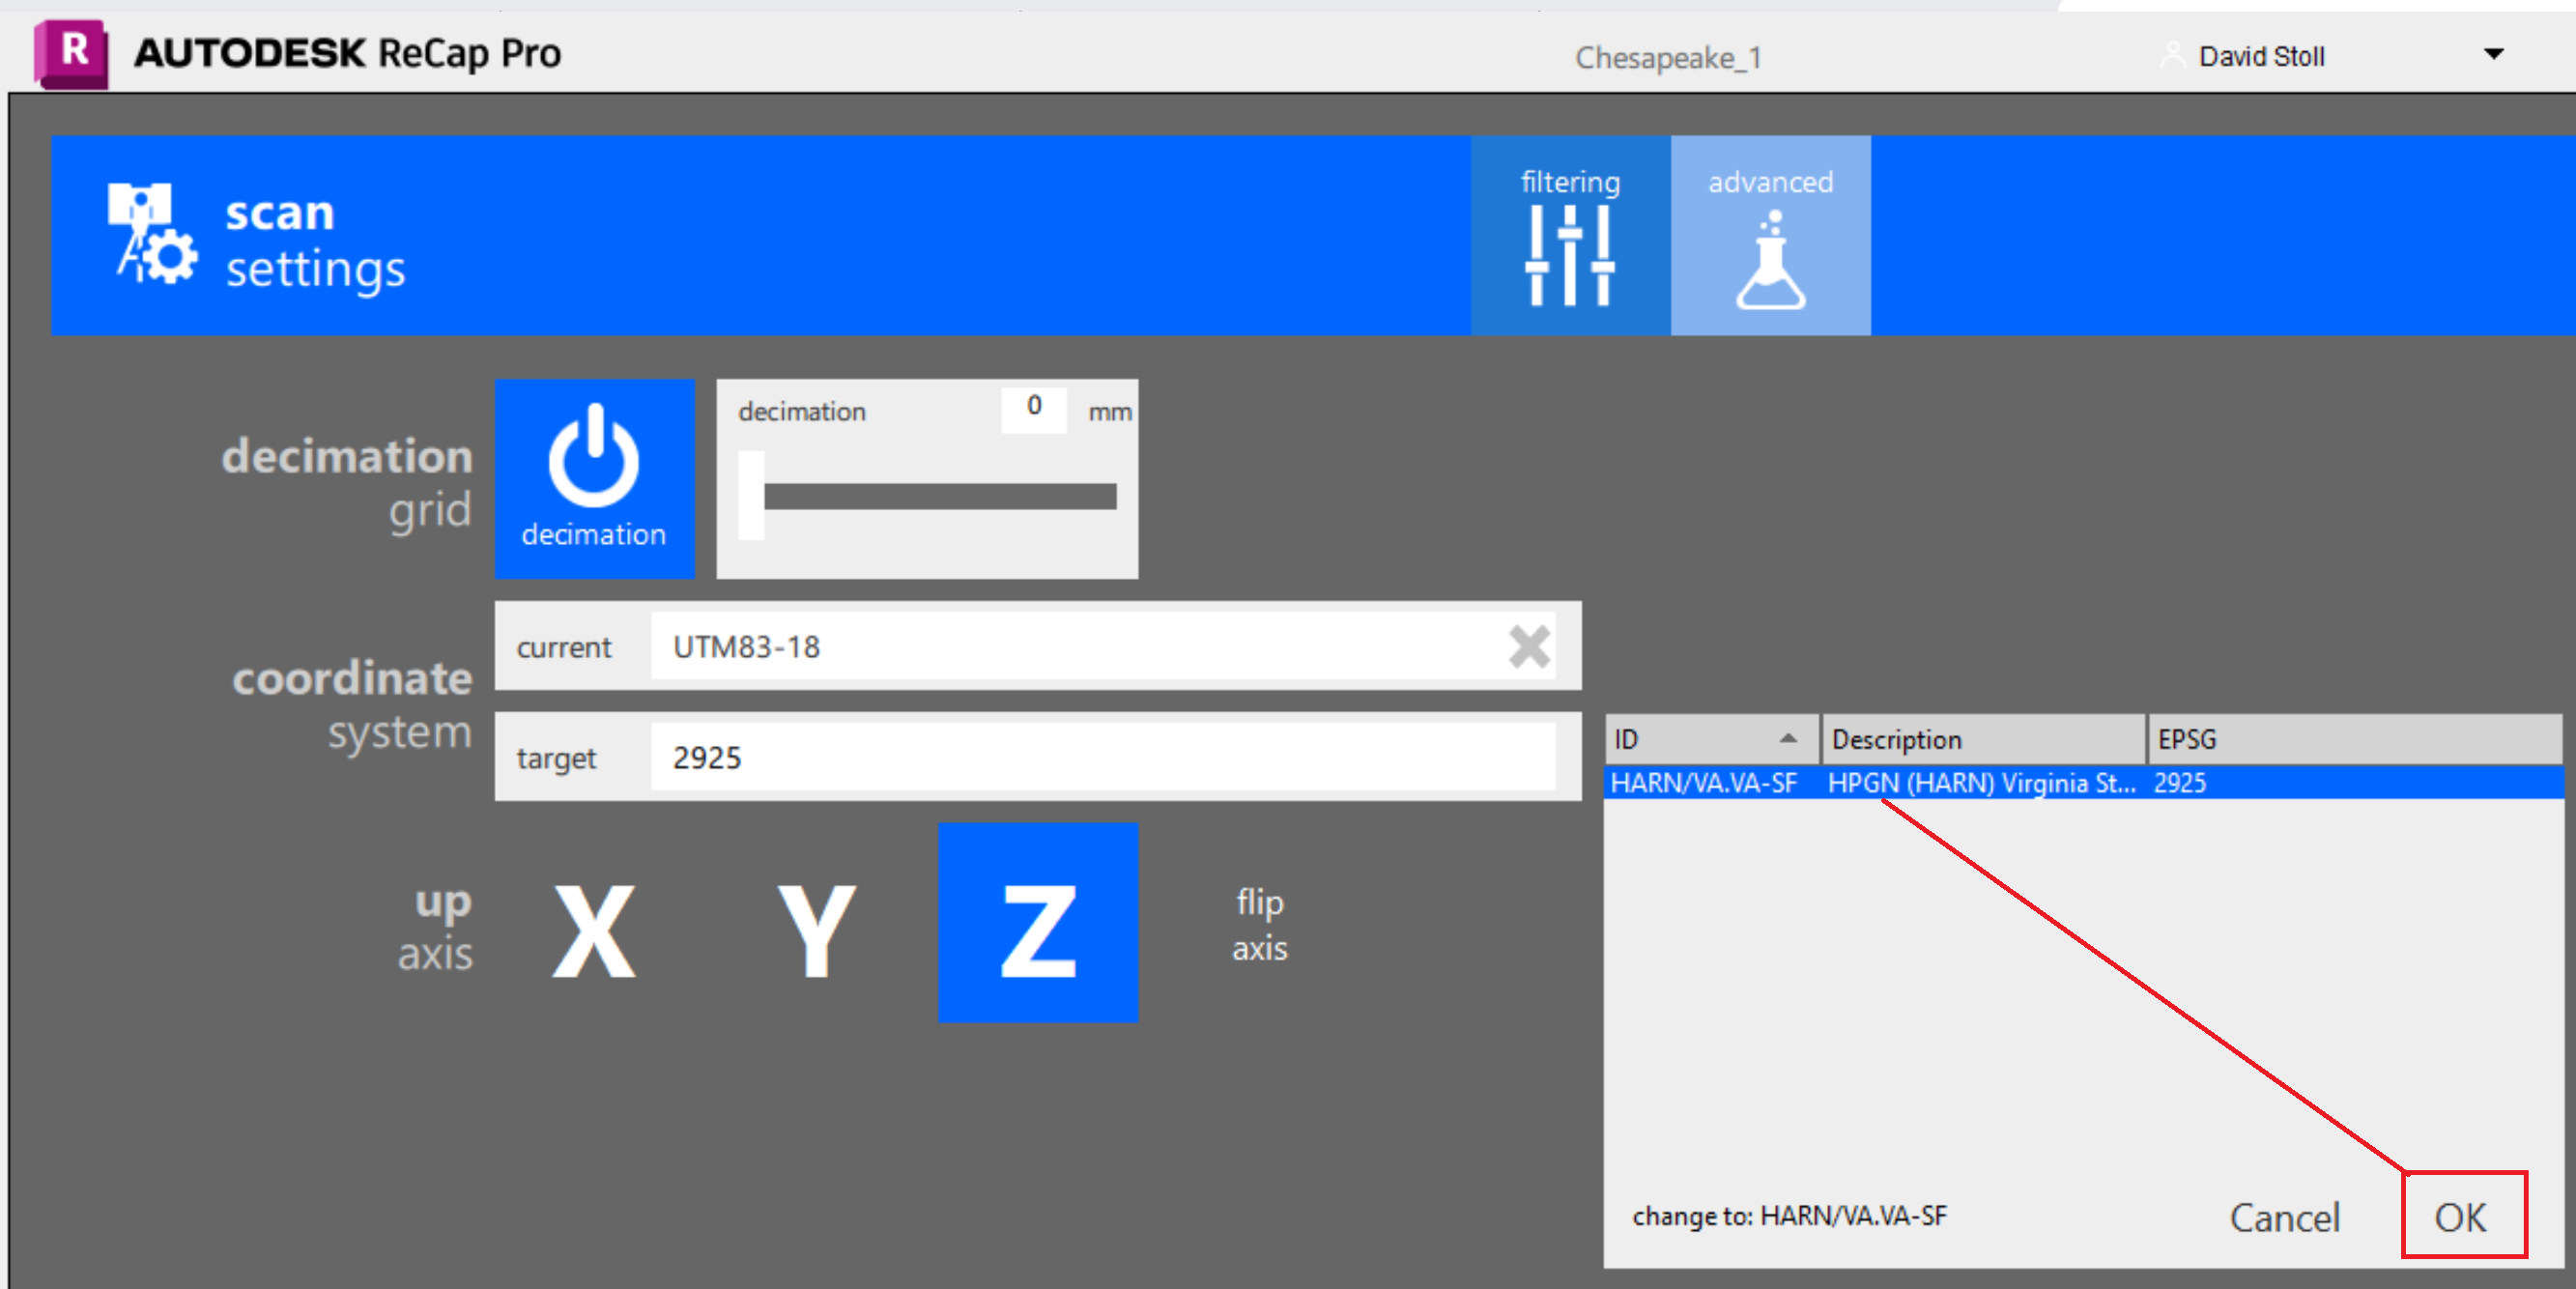The height and width of the screenshot is (1289, 2576).
Task: Click the scan settings tripod icon
Action: 151,234
